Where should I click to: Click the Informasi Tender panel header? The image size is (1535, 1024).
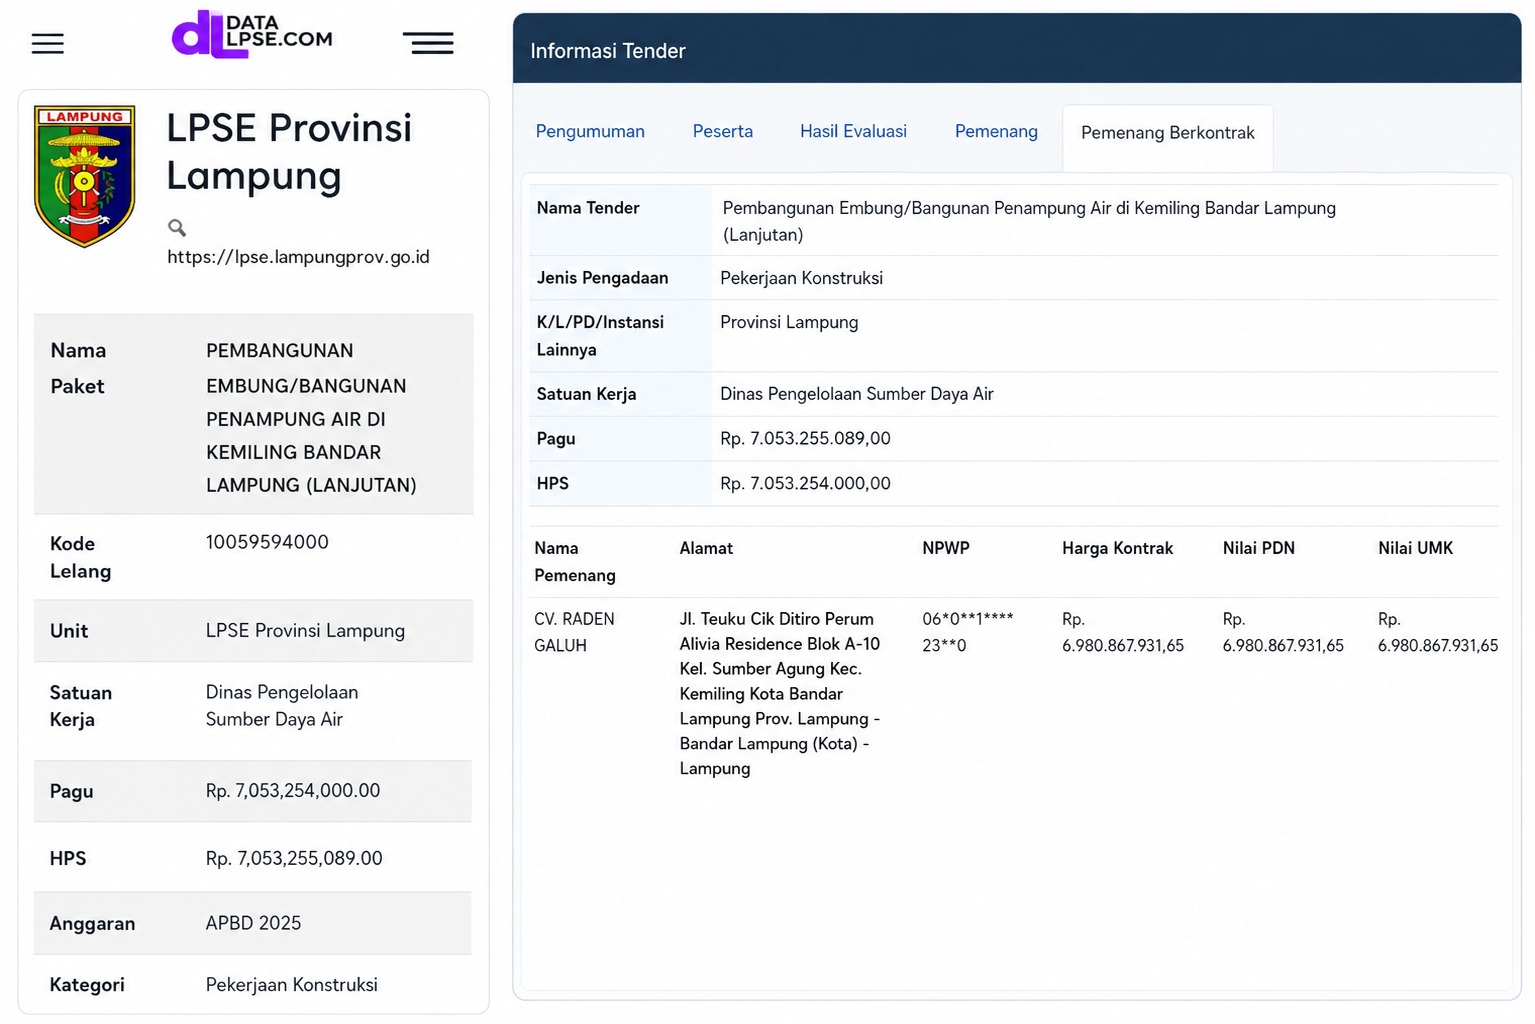pos(1017,50)
